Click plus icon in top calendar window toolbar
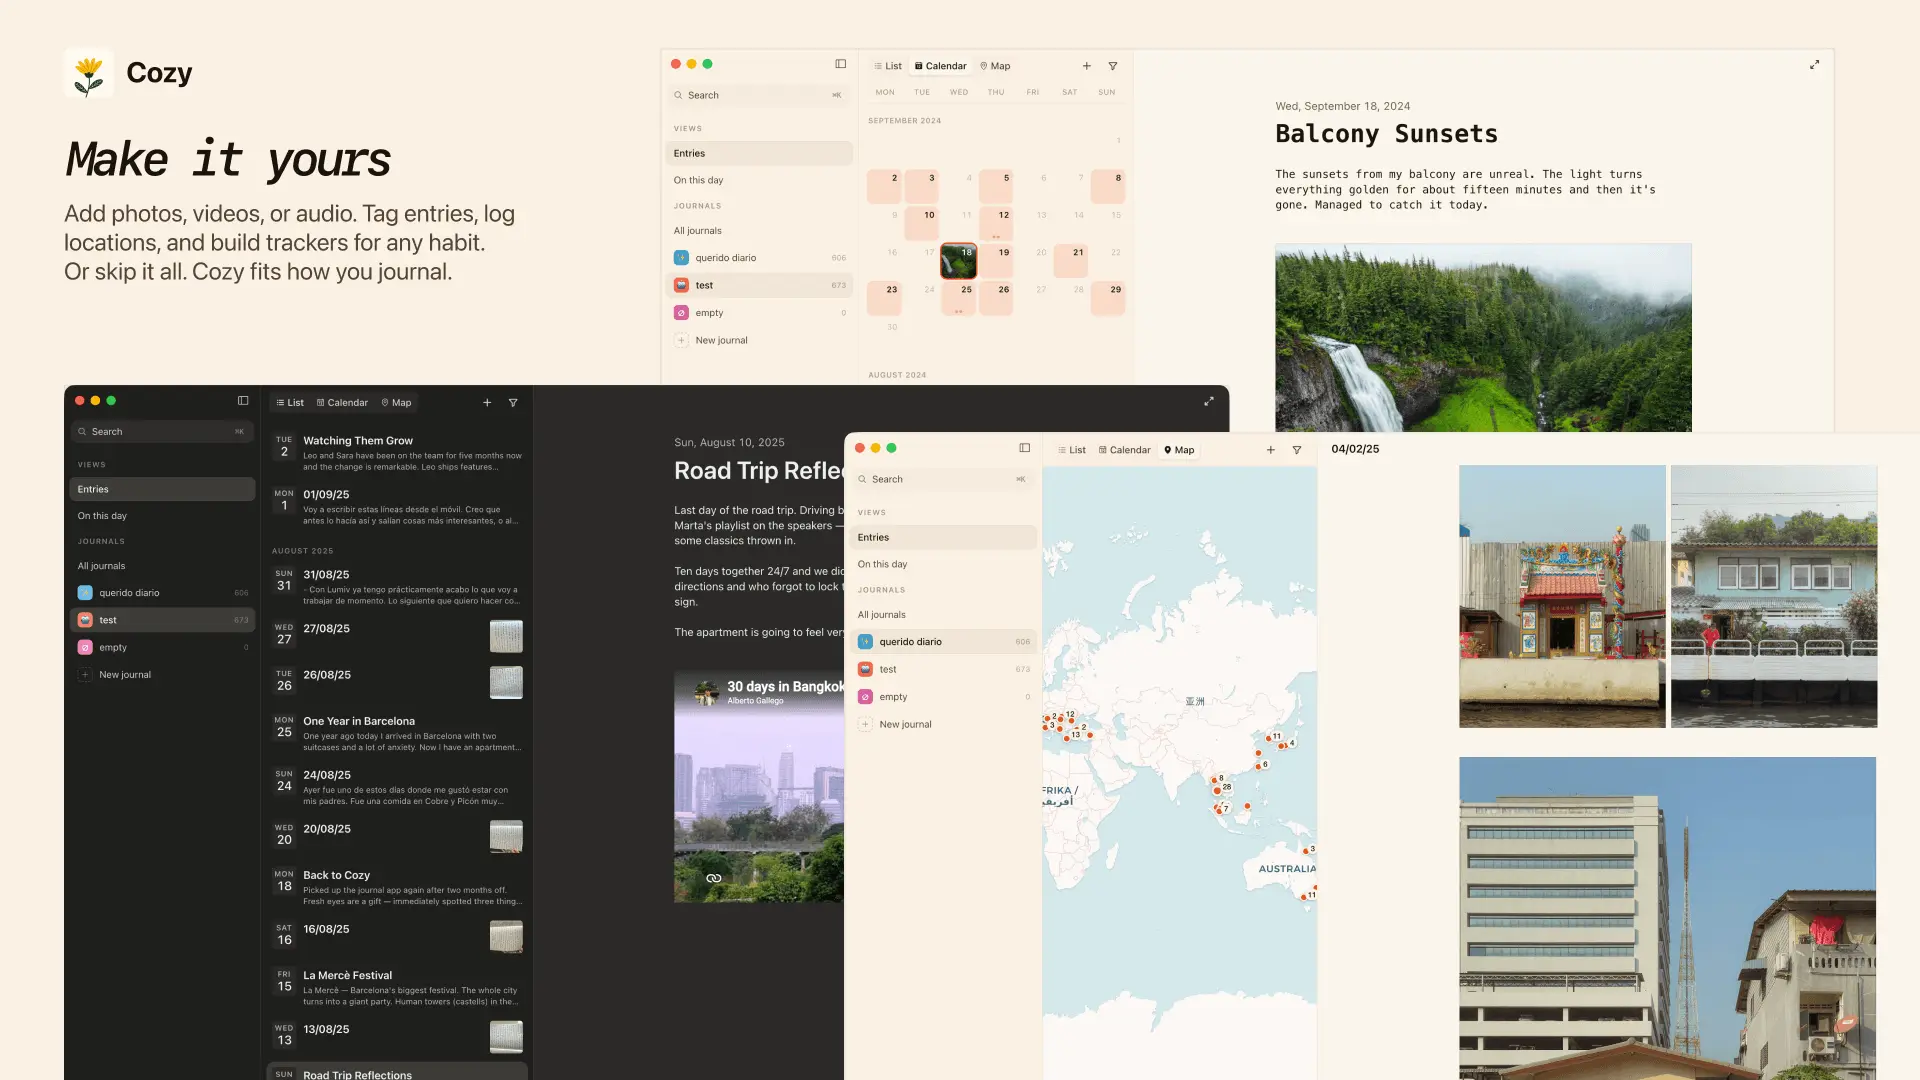Image resolution: width=1920 pixels, height=1080 pixels. [1087, 66]
